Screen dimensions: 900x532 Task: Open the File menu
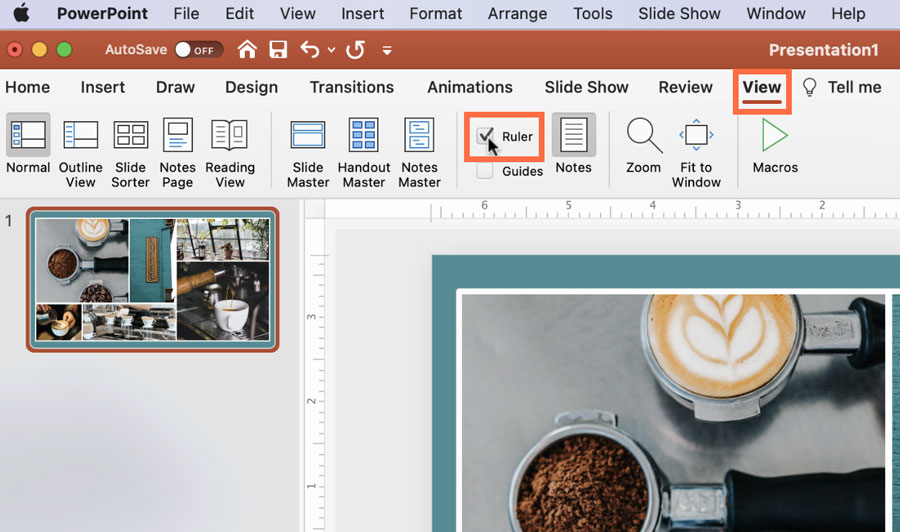click(x=186, y=13)
